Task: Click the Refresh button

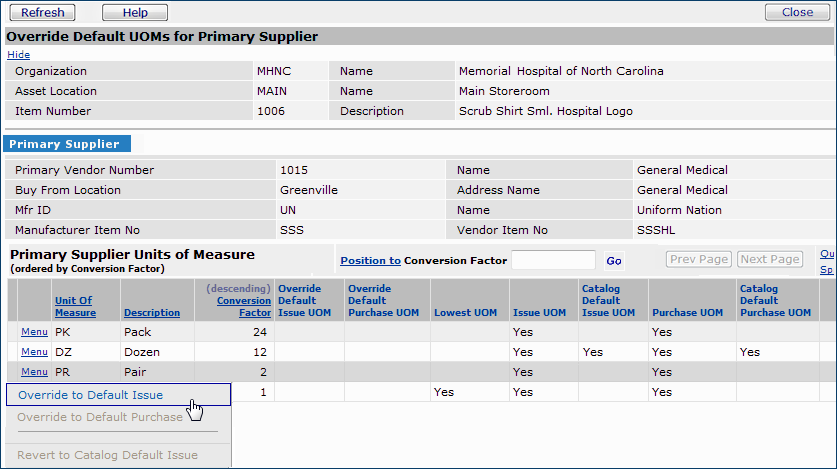Action: tap(43, 13)
